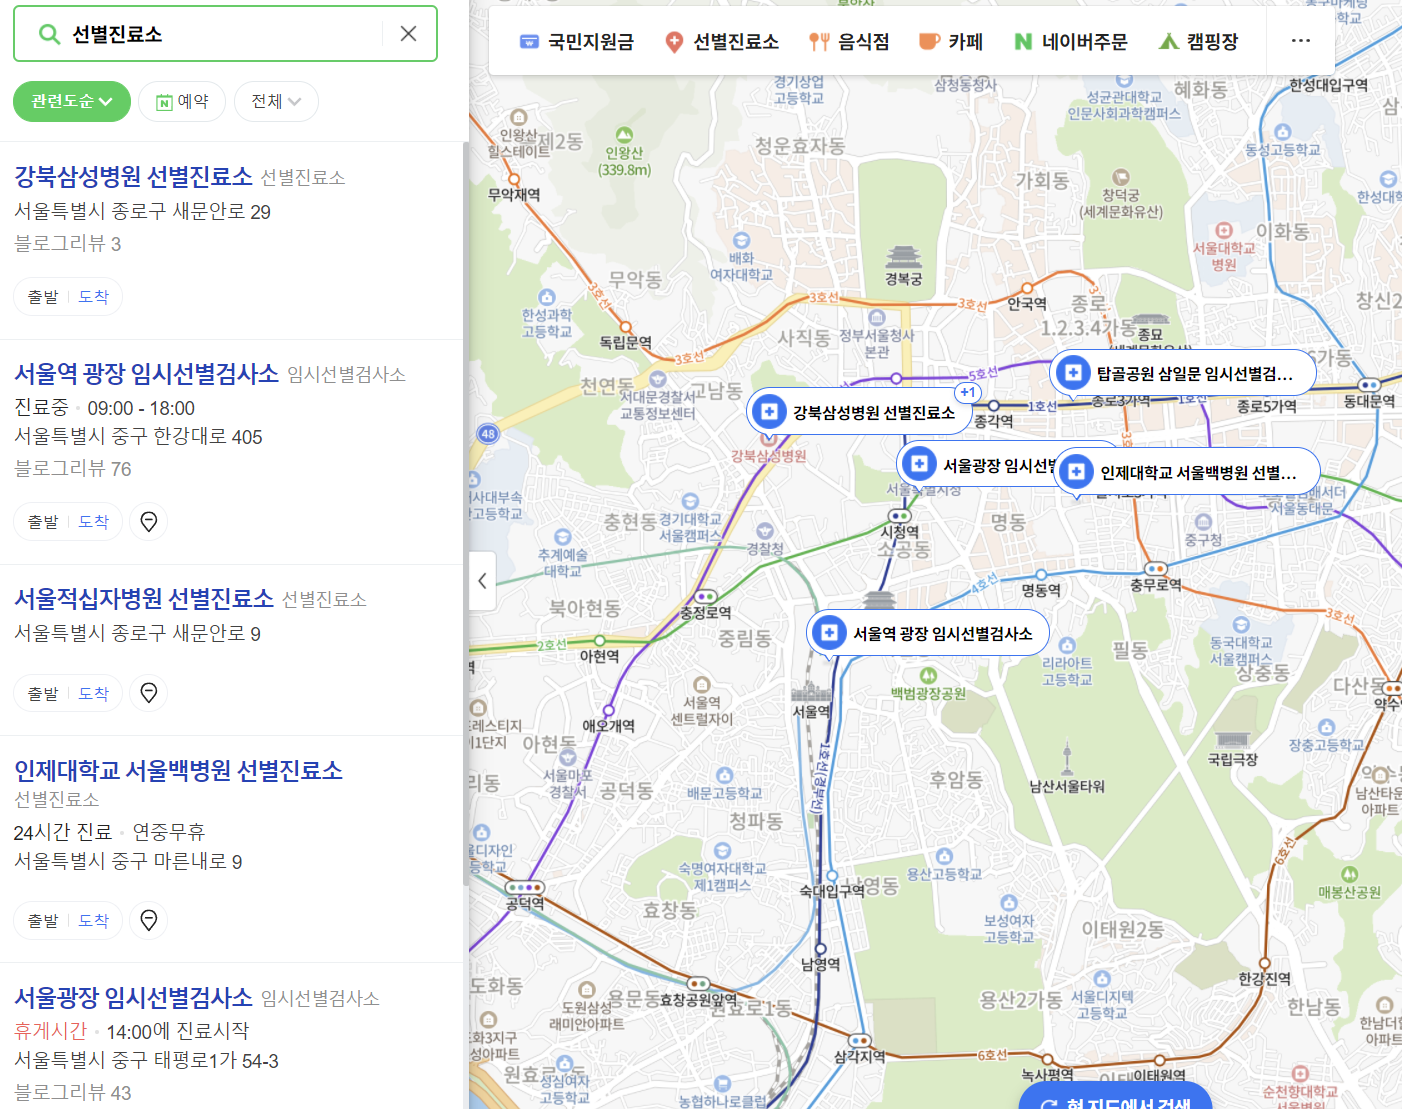Click location pin icon for 인제대학교 서울백병원

(149, 920)
